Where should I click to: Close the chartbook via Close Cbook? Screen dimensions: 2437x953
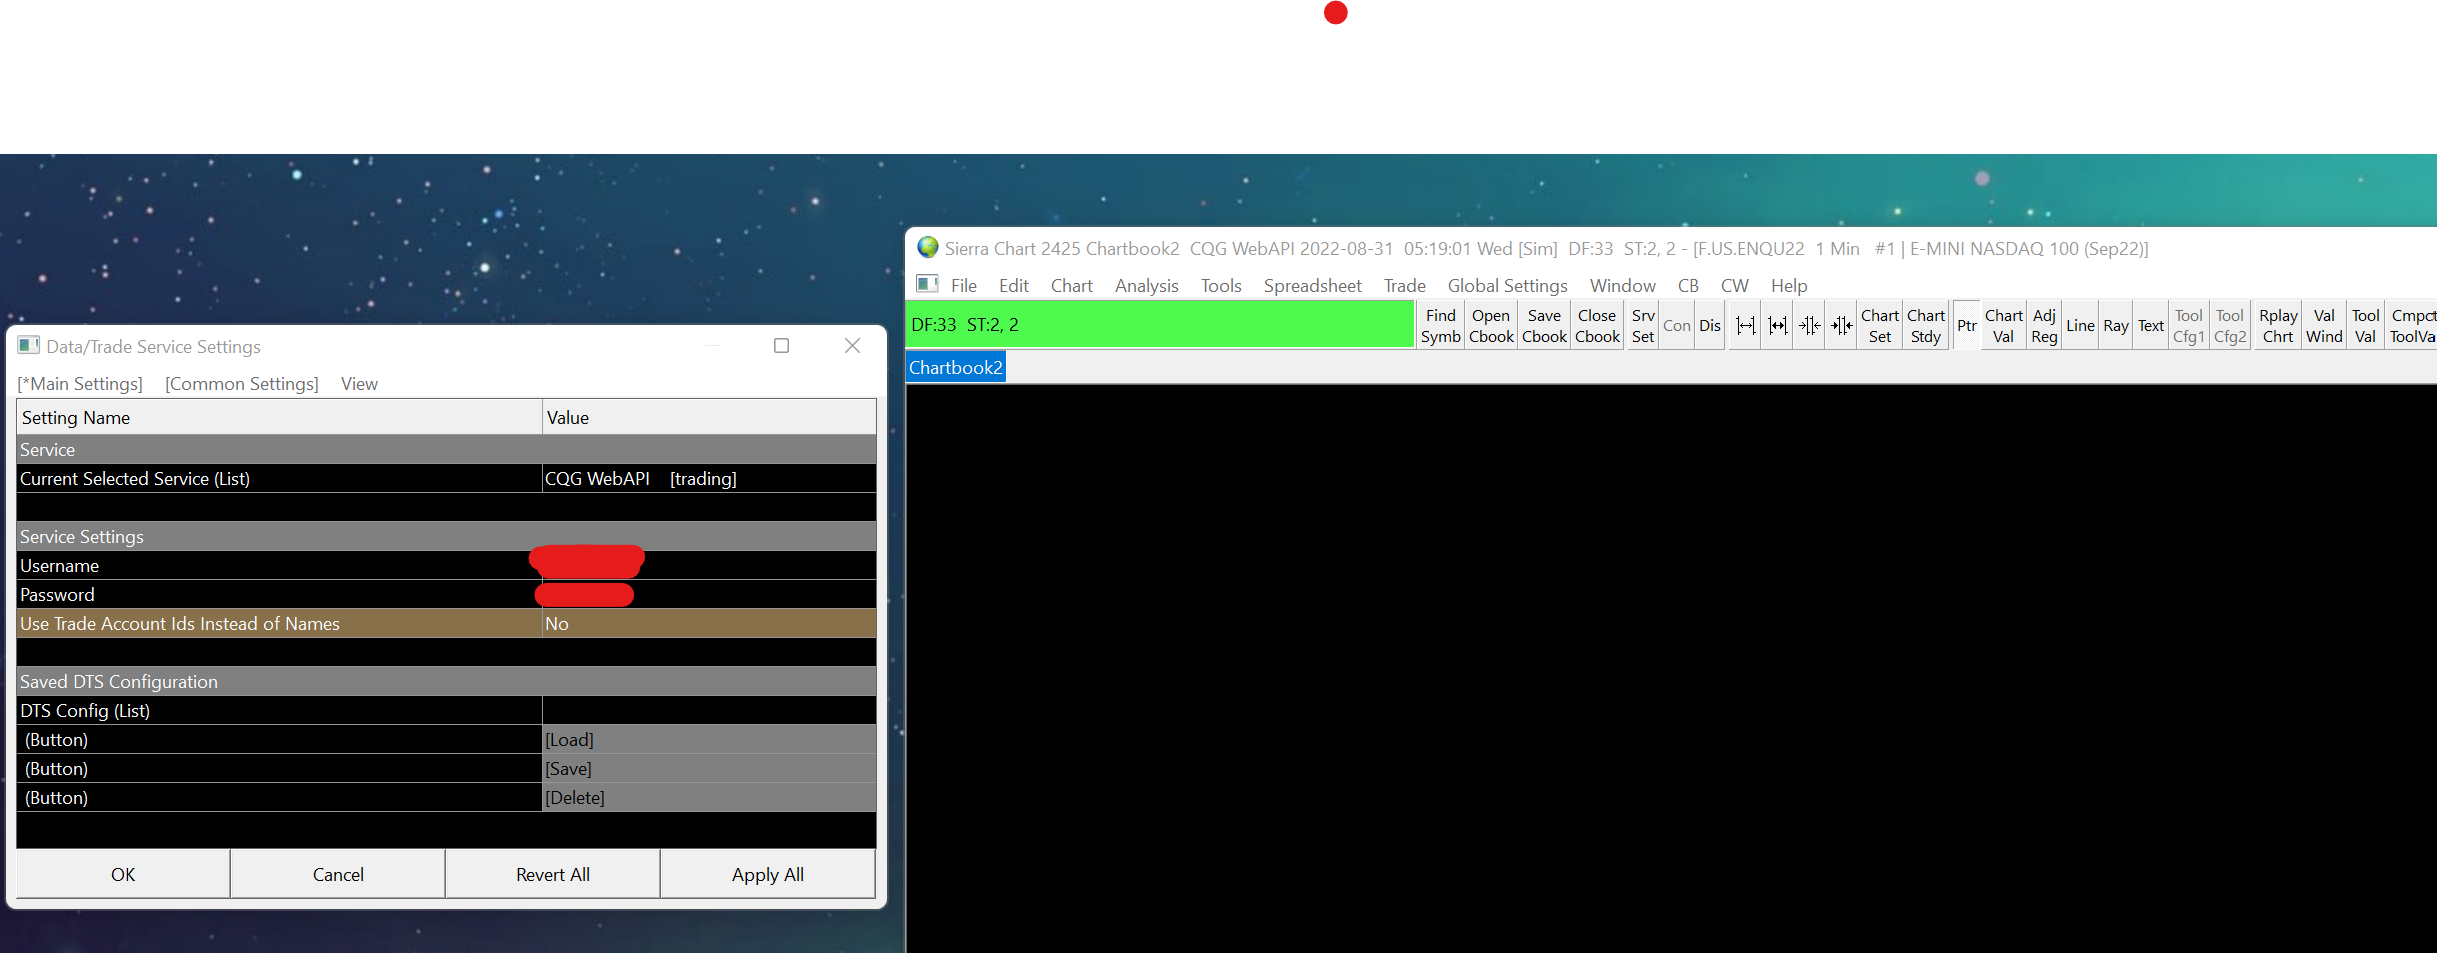tap(1597, 326)
